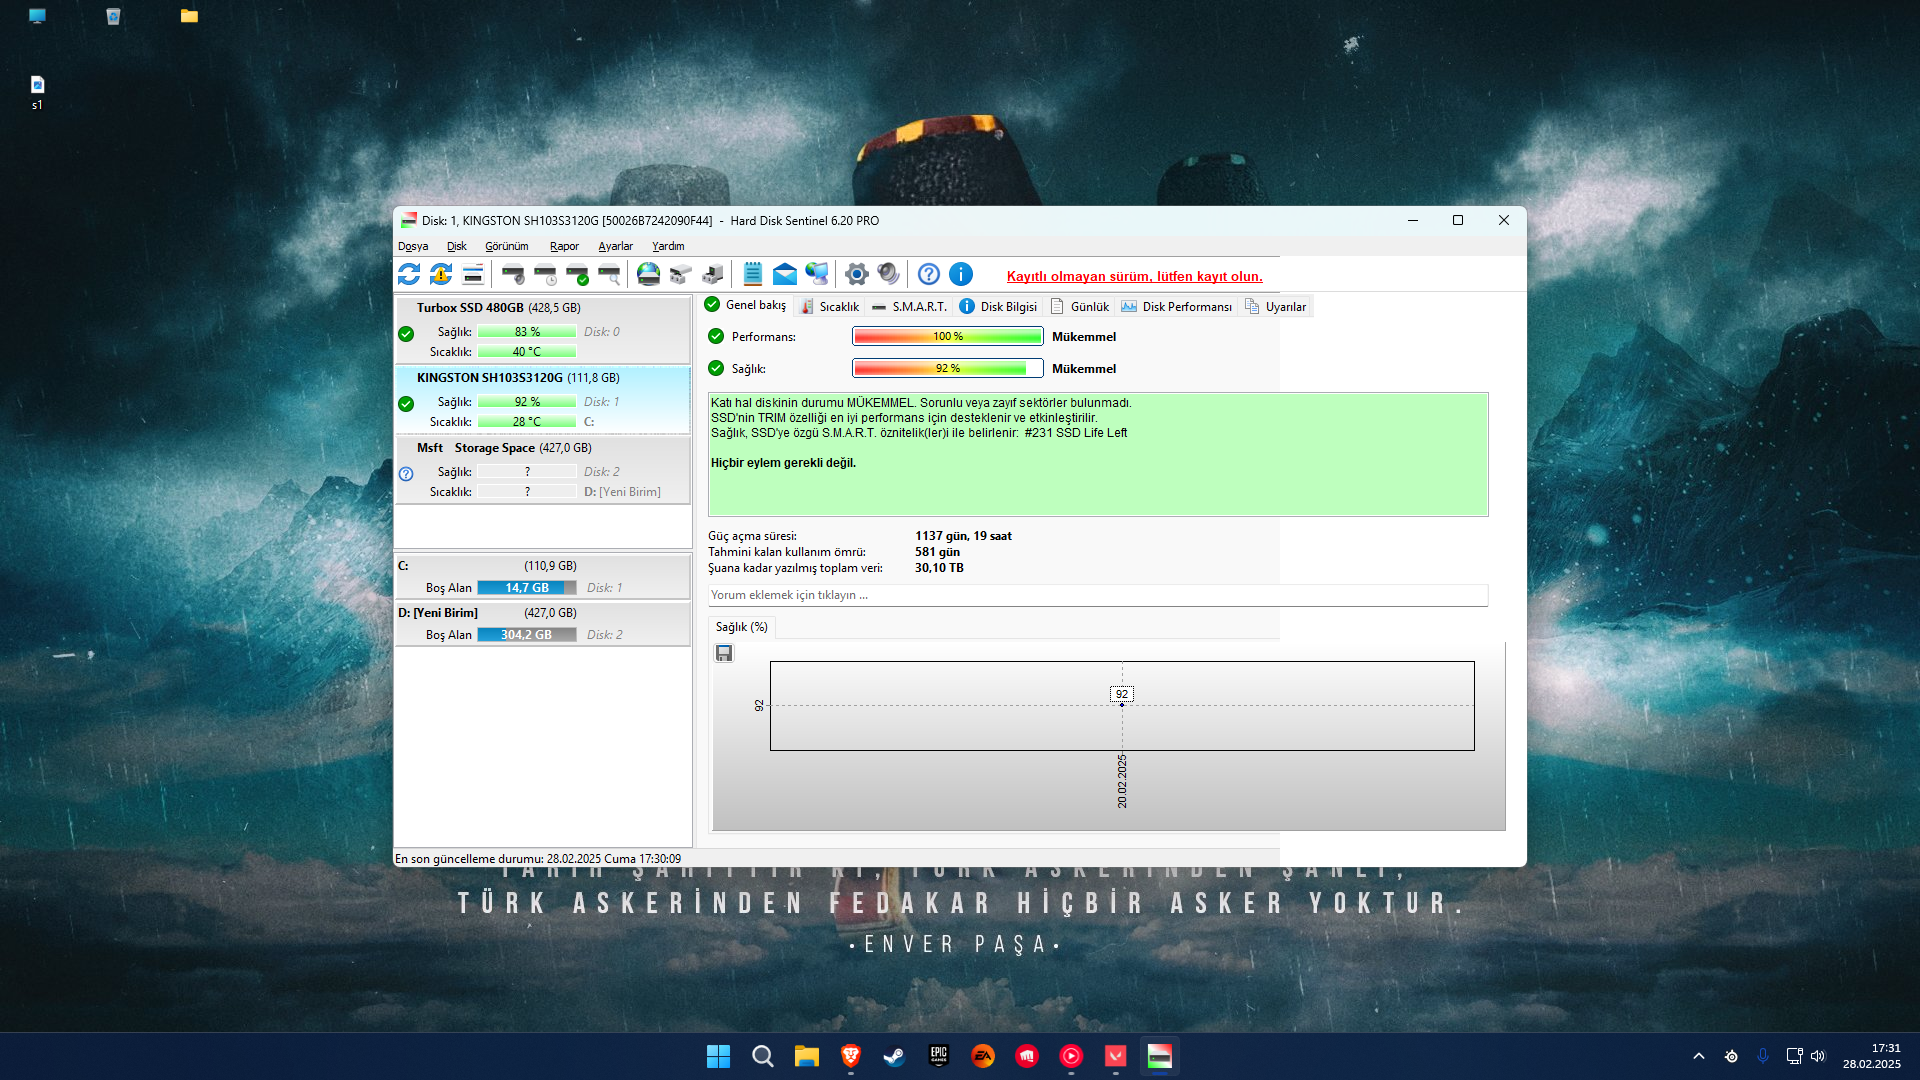Click the speaker sound toolbar icon
This screenshot has height=1080, width=1920.
pyautogui.click(x=888, y=274)
